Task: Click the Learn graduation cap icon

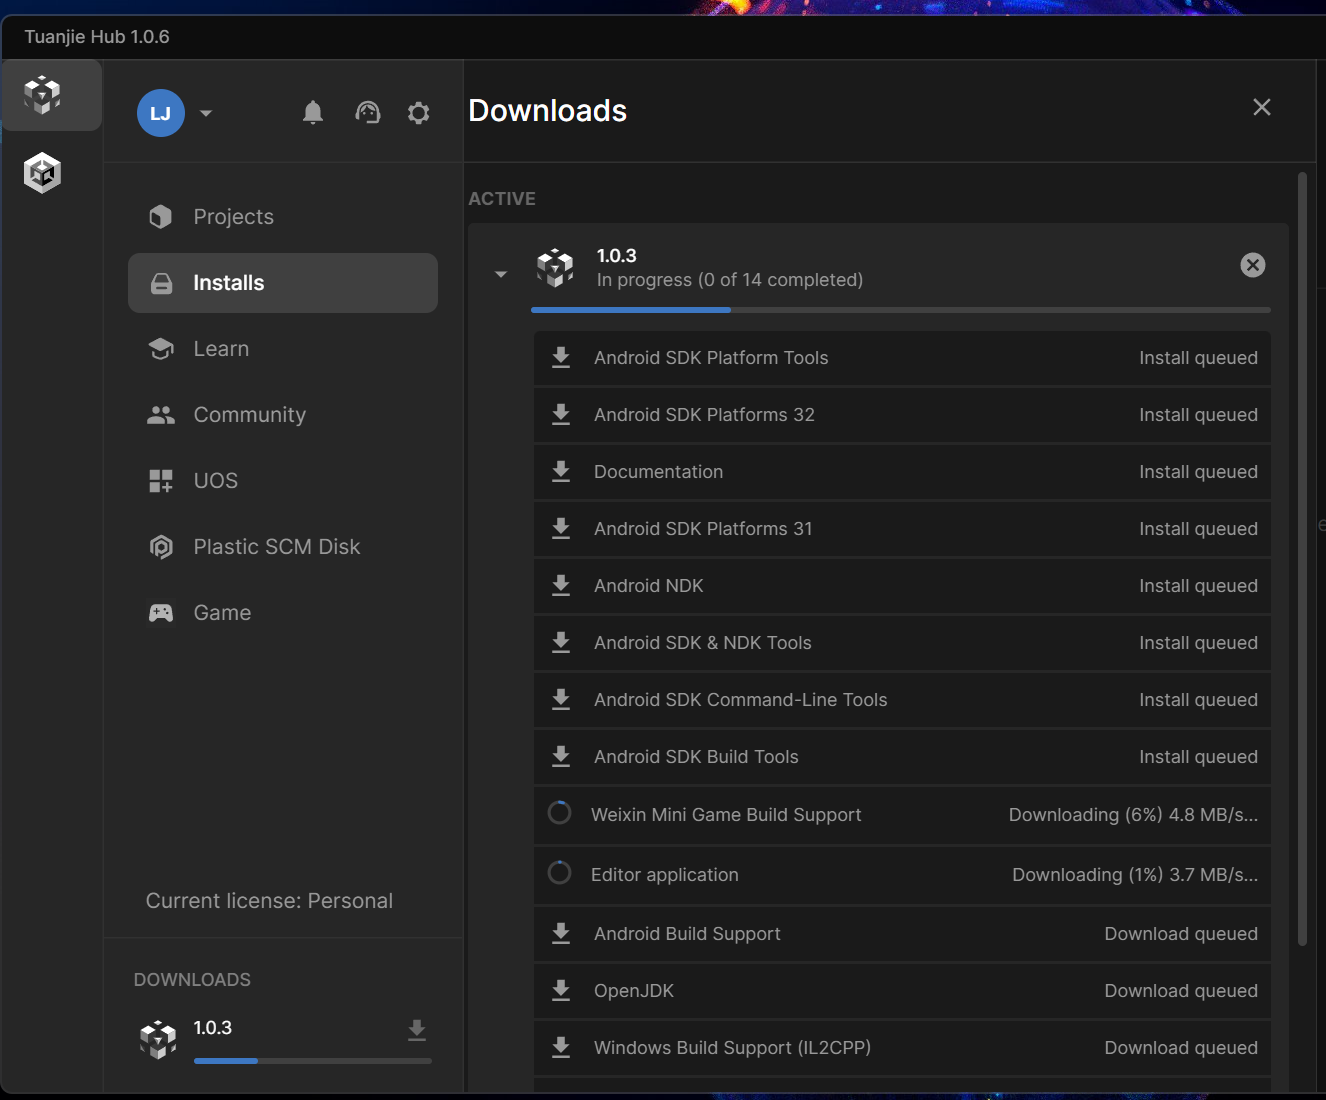Action: click(x=161, y=349)
